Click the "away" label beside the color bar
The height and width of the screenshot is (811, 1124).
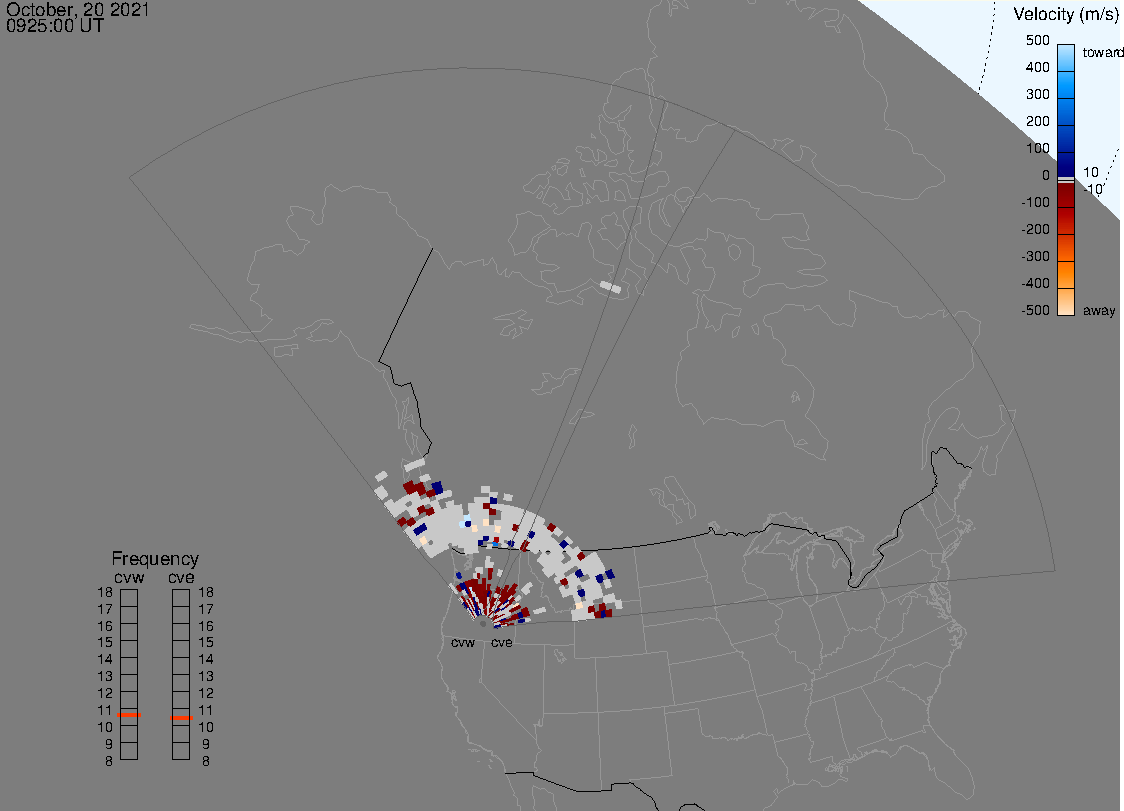pos(1099,310)
